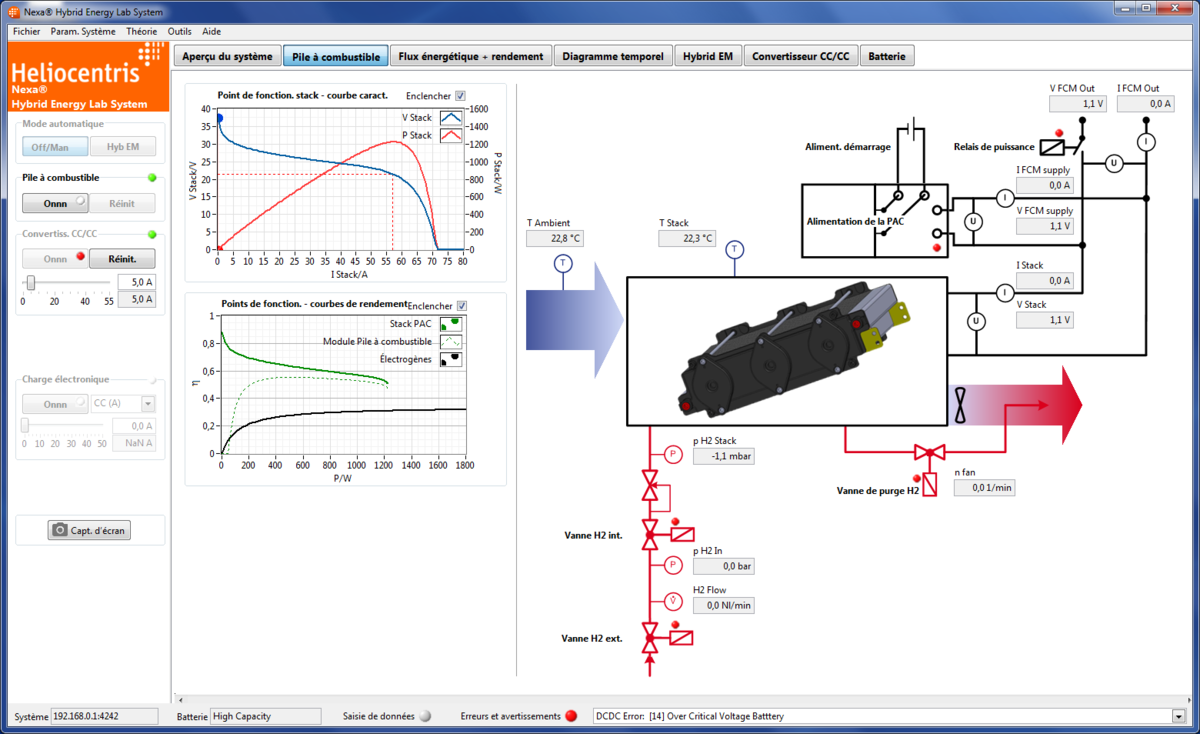Click the Relais de puissance relay symbol
The width and height of the screenshot is (1200, 734).
(1054, 147)
